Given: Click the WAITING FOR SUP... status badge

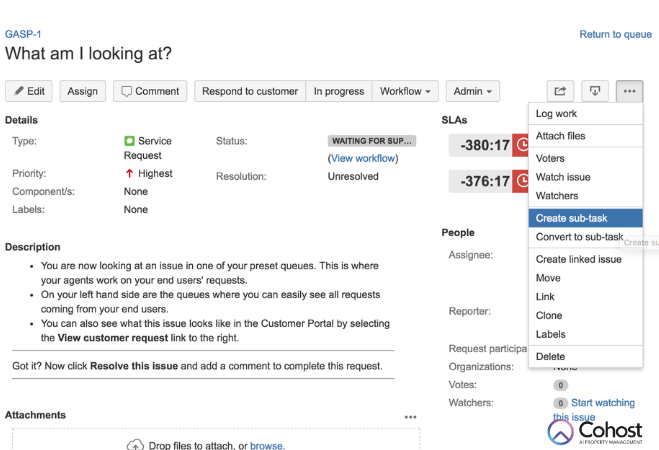Looking at the screenshot, I should tap(372, 141).
